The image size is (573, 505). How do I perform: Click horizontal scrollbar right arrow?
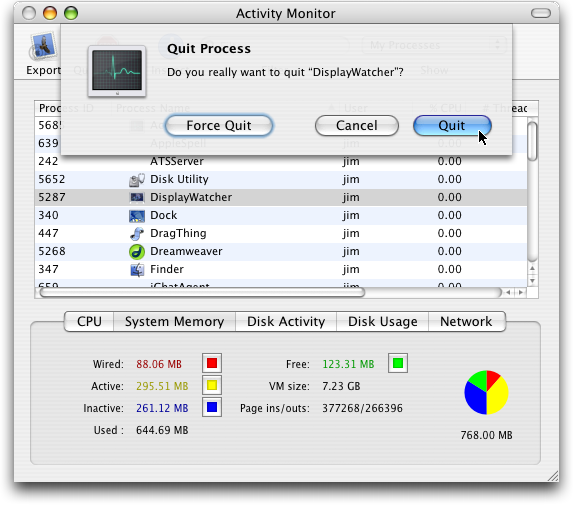521,292
